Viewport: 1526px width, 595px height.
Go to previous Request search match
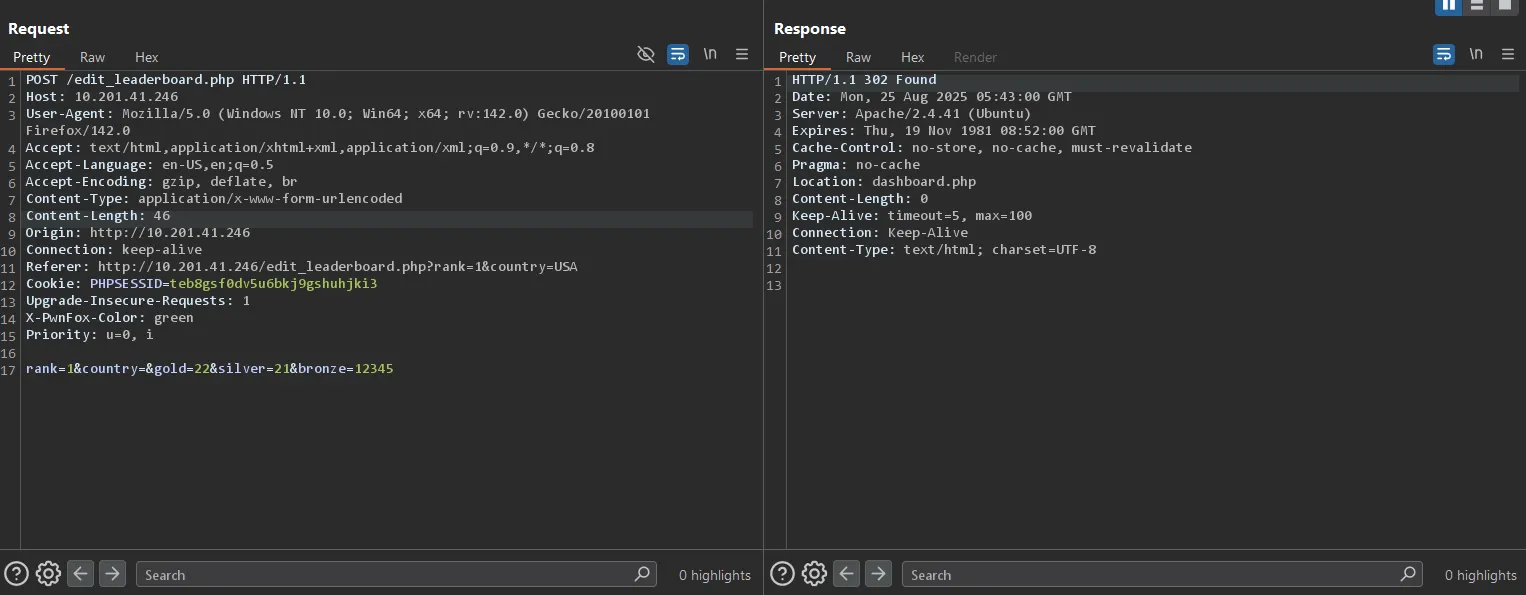tap(81, 573)
